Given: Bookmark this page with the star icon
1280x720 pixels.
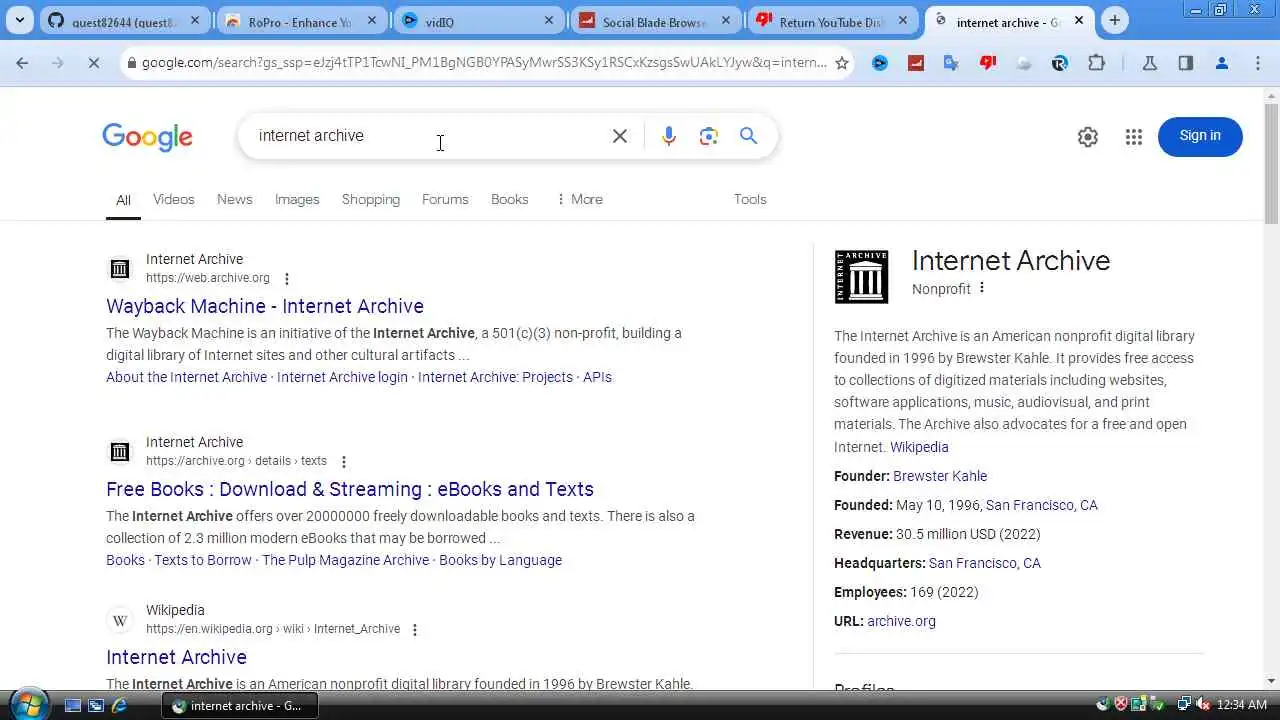Looking at the screenshot, I should click(842, 63).
